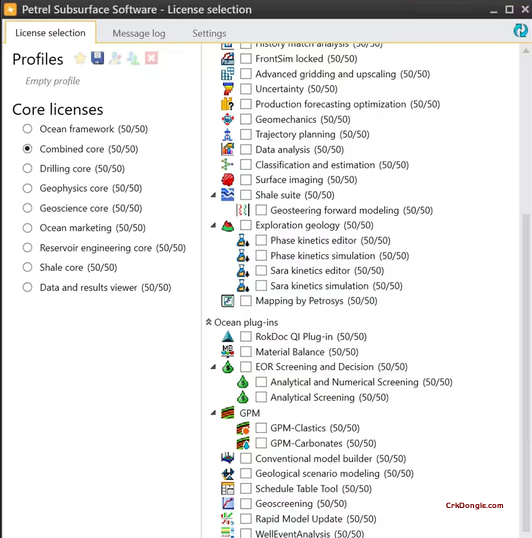Click the FrontSim locked icon
532x538 pixels.
coord(227,59)
